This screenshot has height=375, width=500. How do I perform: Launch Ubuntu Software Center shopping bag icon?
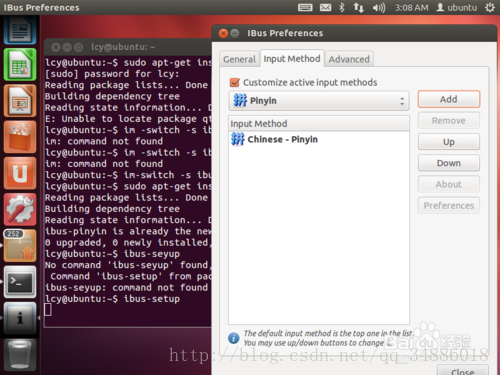(x=20, y=137)
